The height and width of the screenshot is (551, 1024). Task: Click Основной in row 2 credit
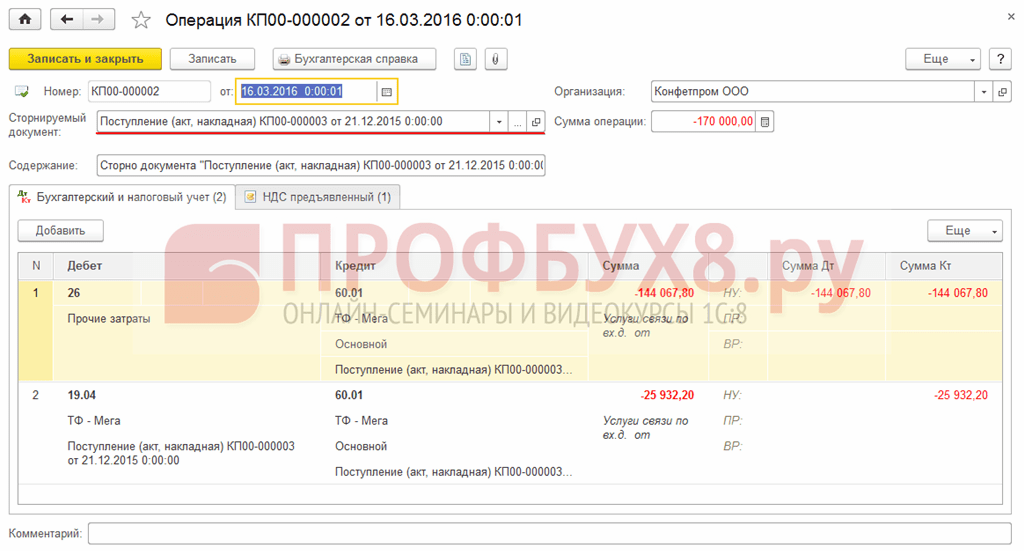[361, 447]
